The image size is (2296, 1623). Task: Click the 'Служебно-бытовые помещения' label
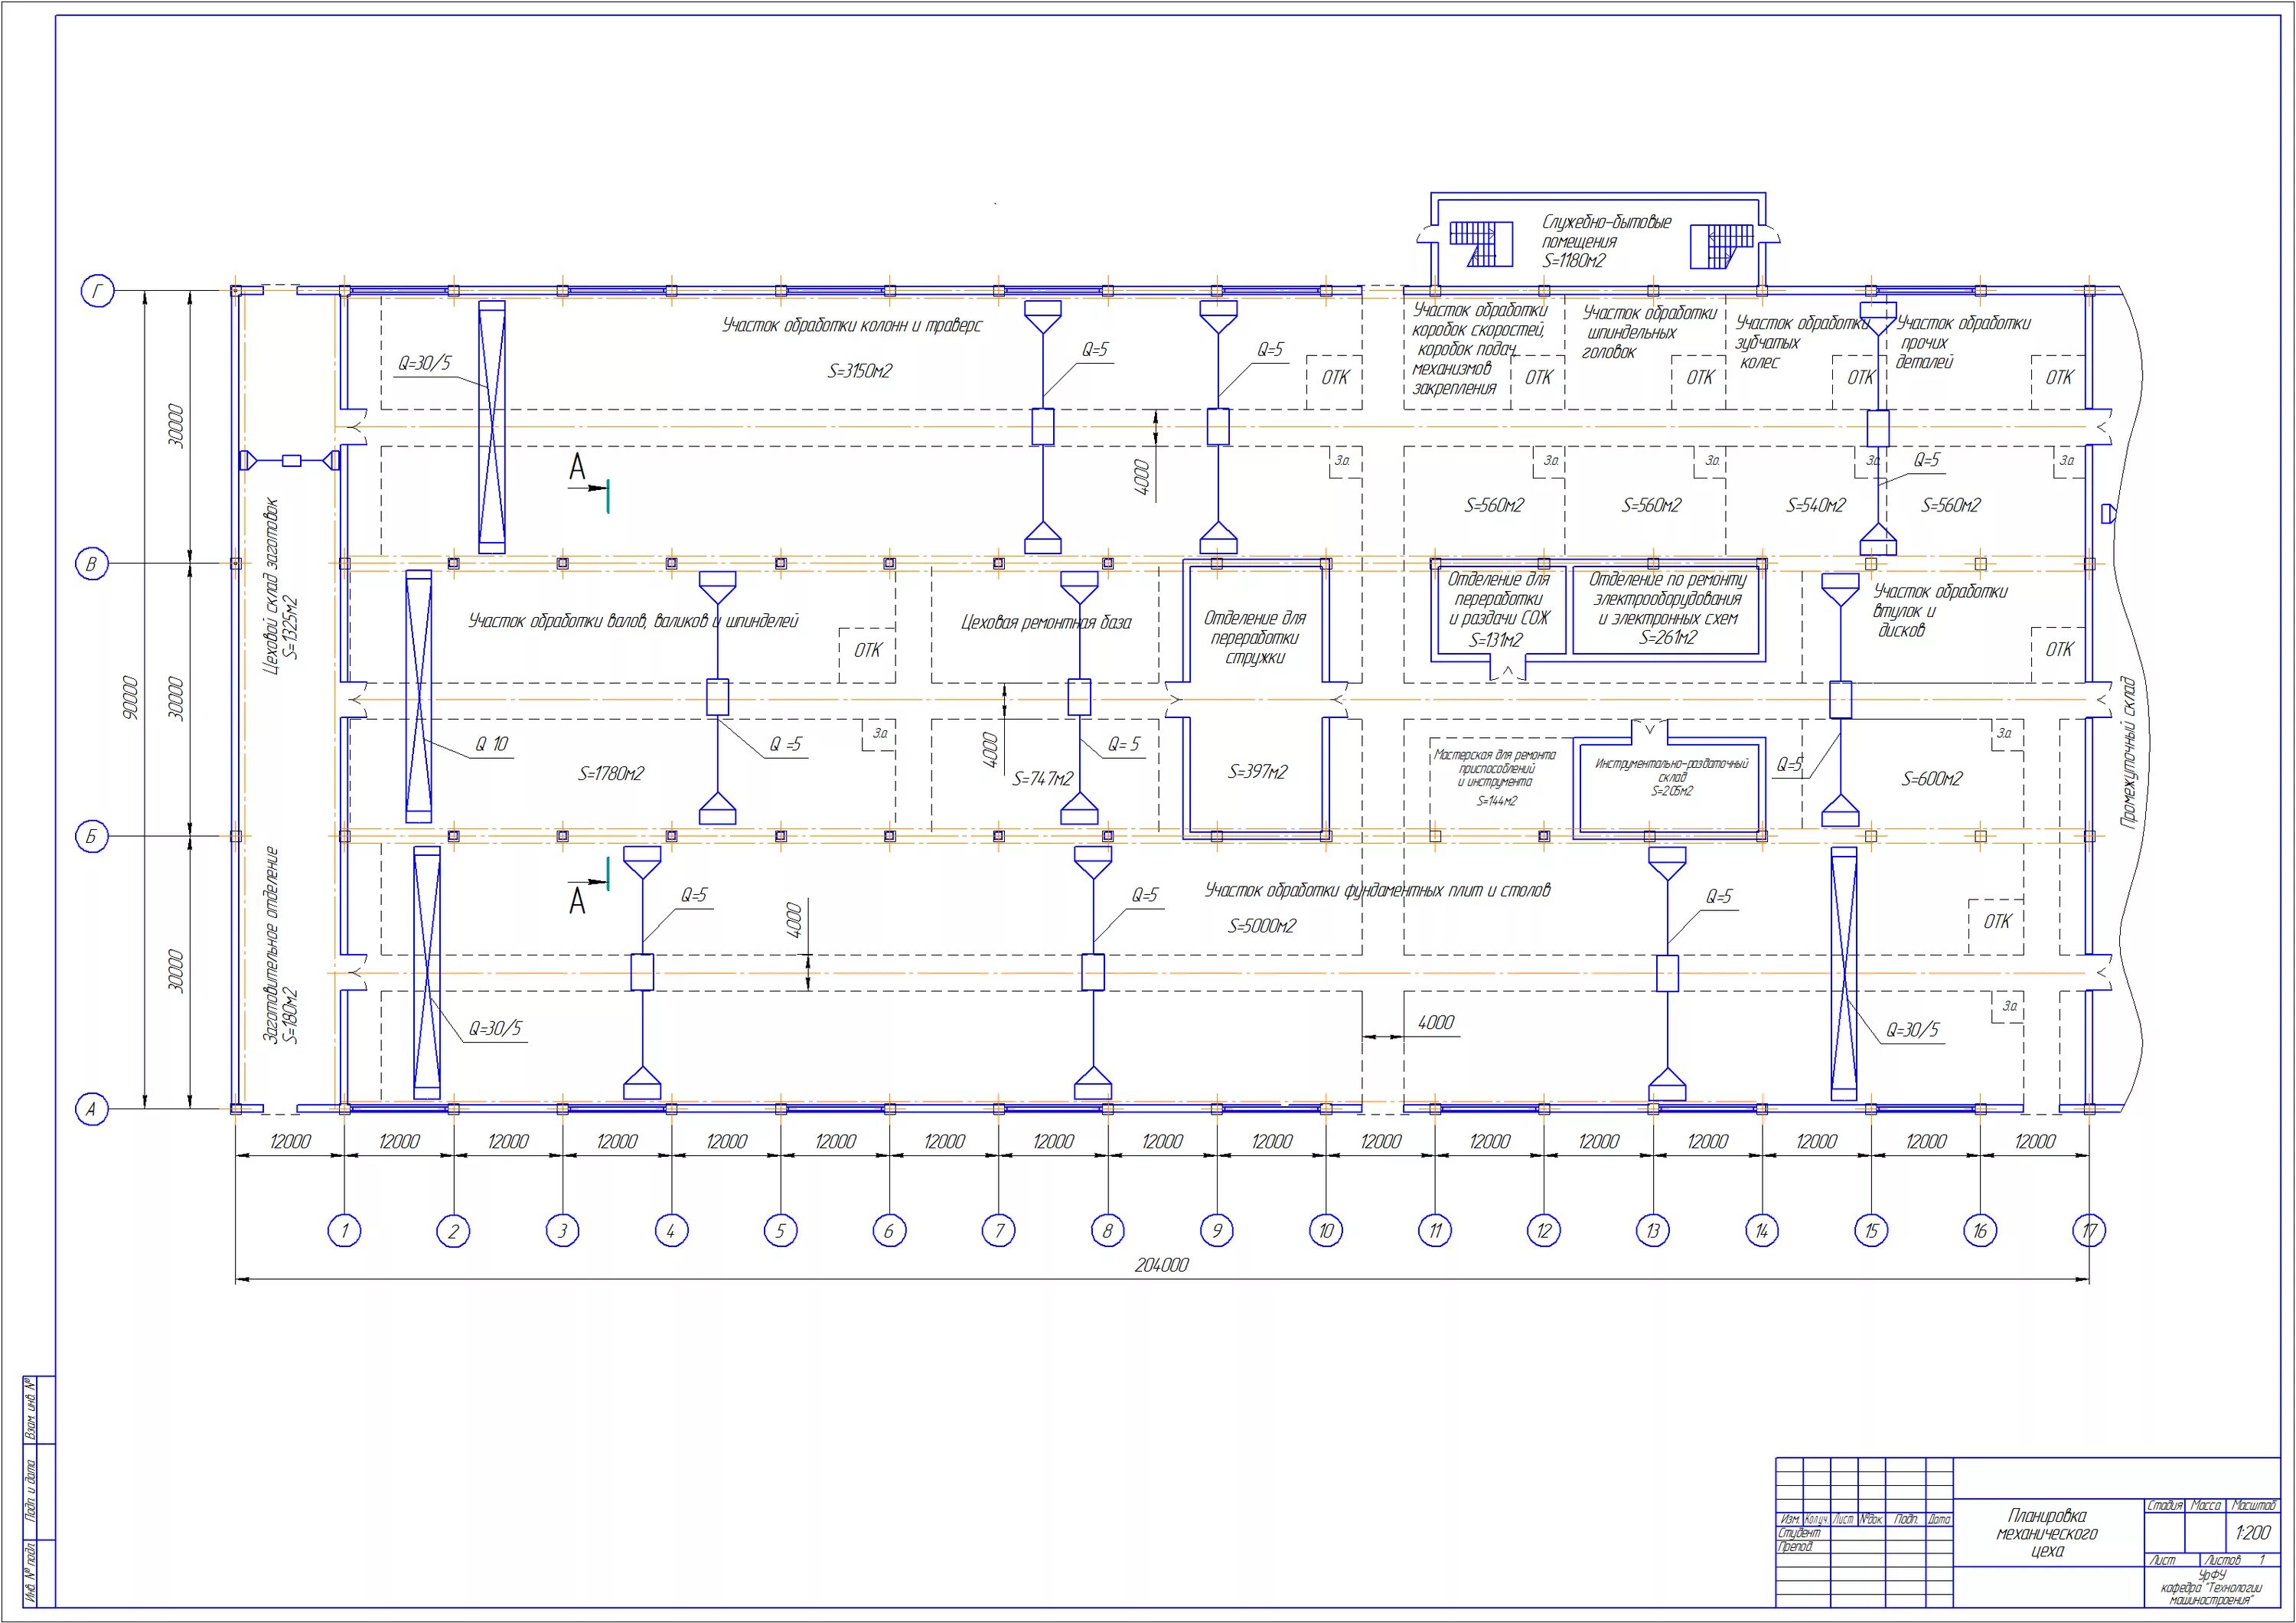tap(1606, 232)
